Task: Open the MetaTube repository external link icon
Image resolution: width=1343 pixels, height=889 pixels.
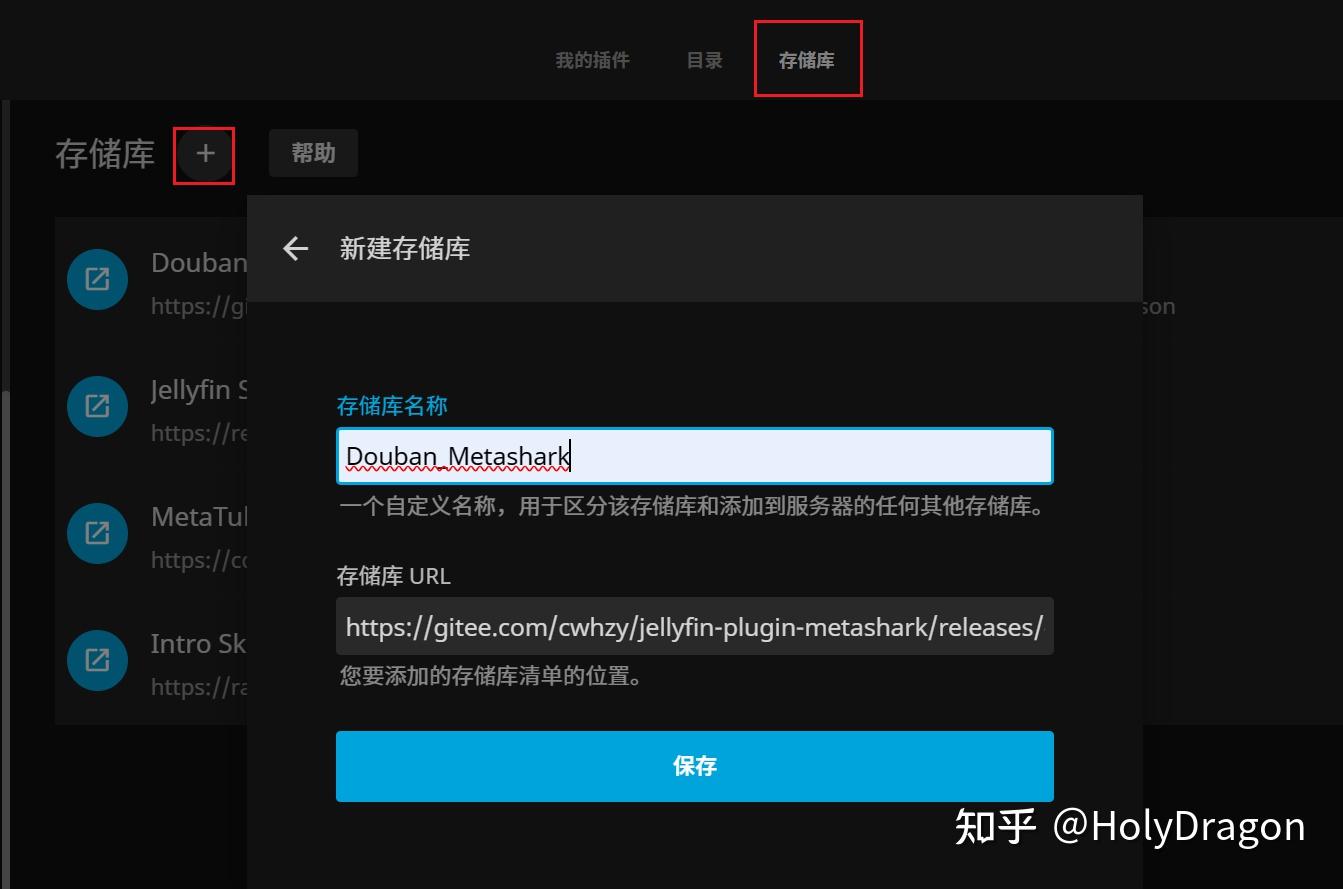Action: point(96,533)
